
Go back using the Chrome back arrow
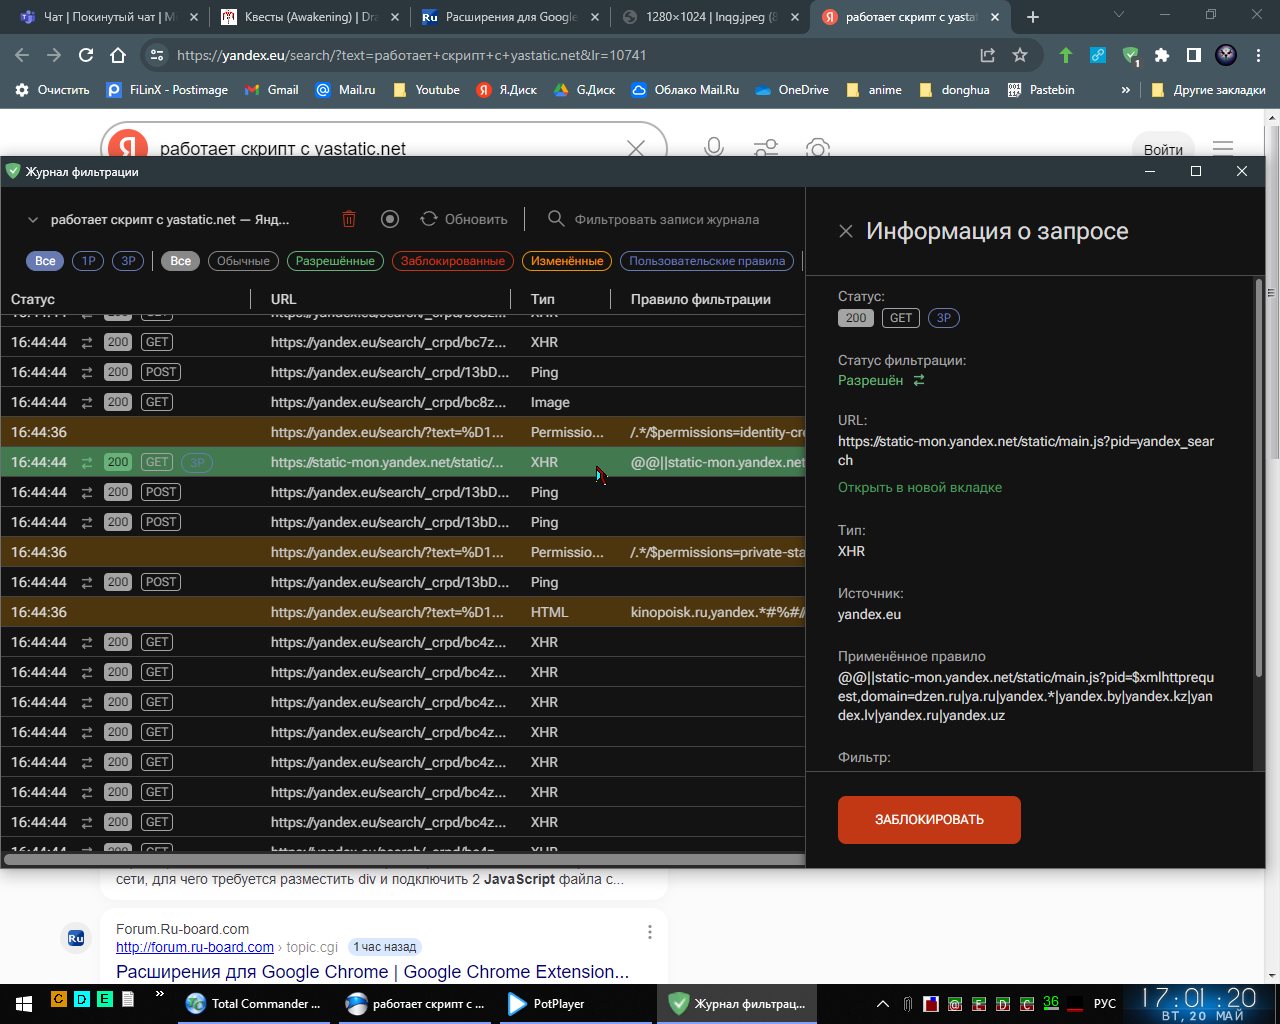pos(23,56)
